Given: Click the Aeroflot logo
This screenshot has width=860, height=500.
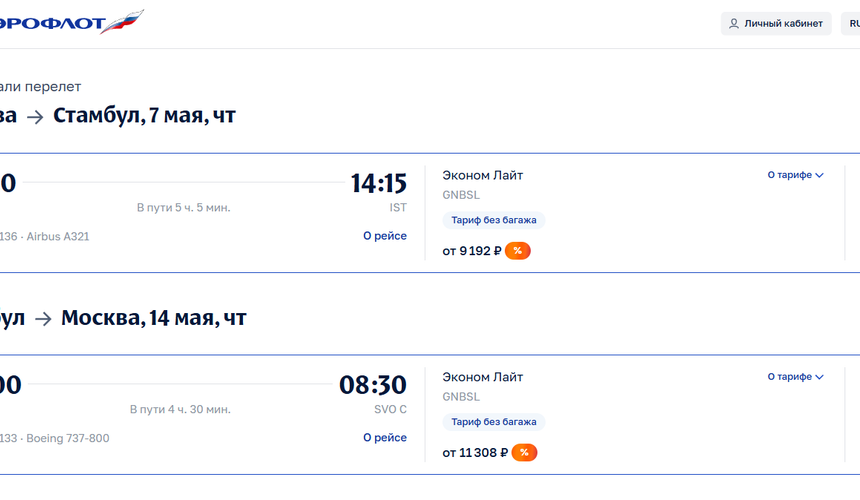Looking at the screenshot, I should 70,23.
